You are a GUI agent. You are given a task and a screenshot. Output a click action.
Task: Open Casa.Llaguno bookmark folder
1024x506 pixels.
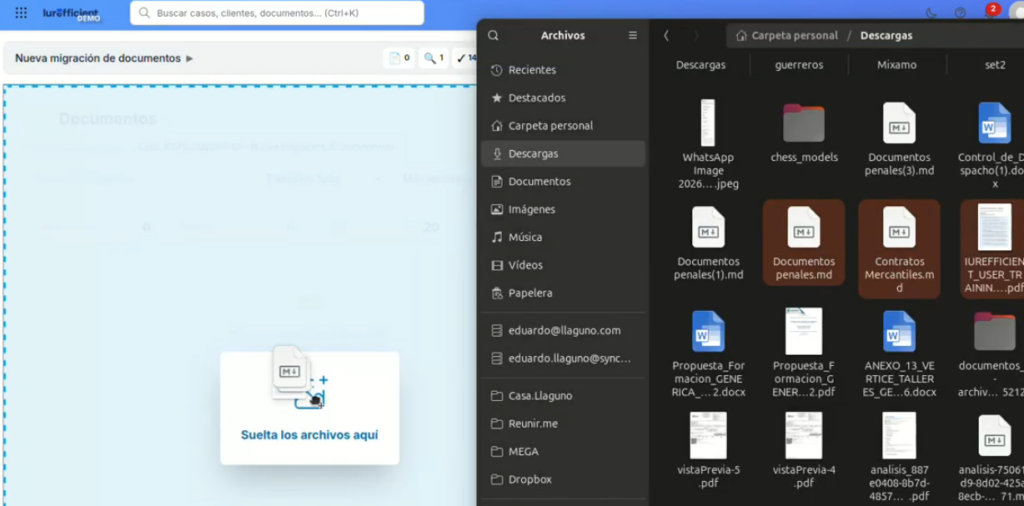[563, 396]
